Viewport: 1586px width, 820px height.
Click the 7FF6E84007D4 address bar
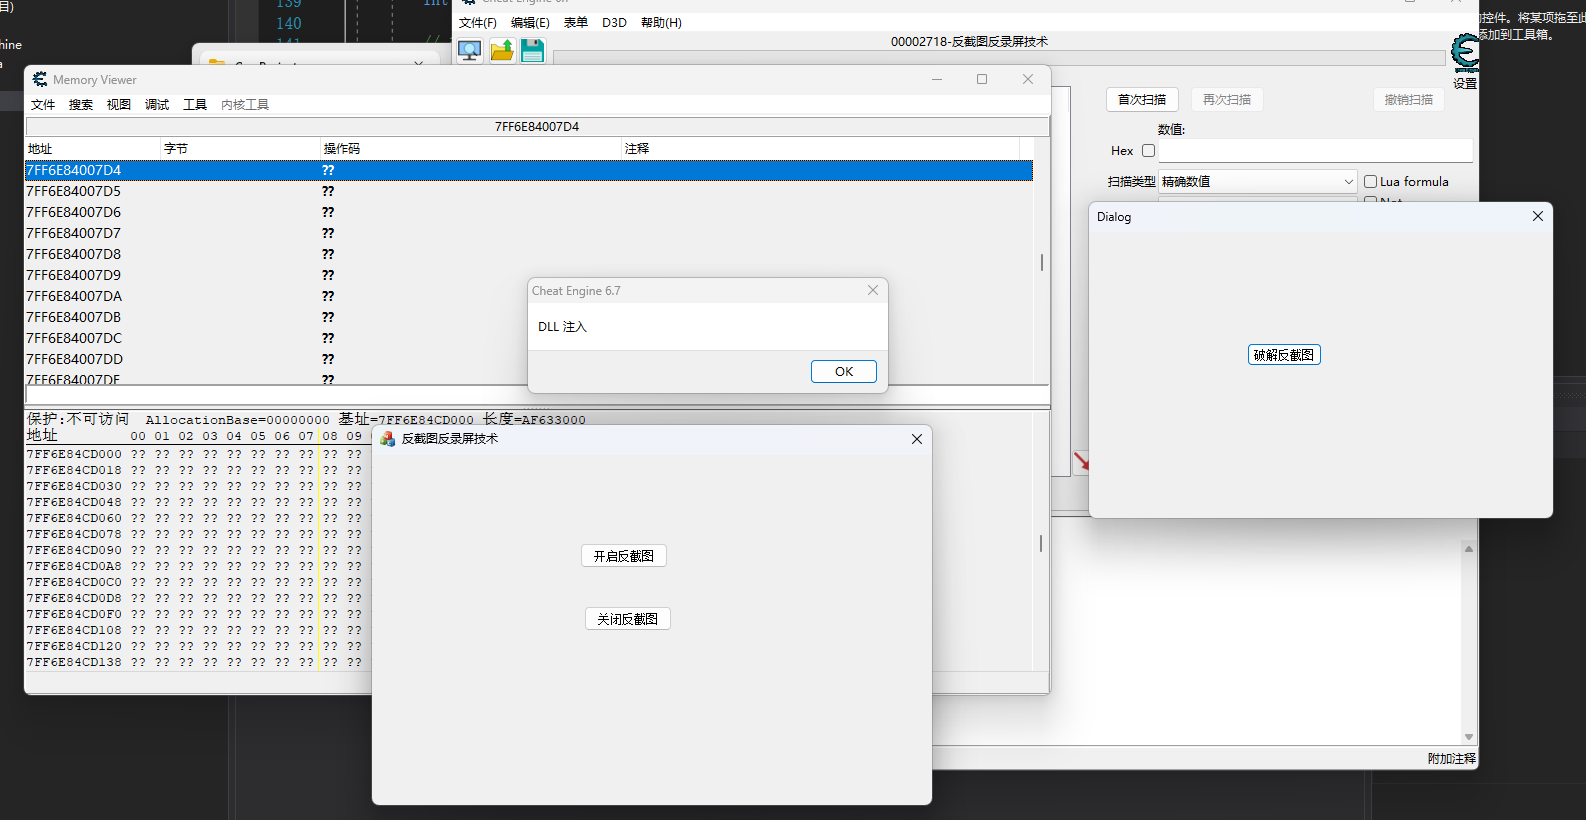537,126
